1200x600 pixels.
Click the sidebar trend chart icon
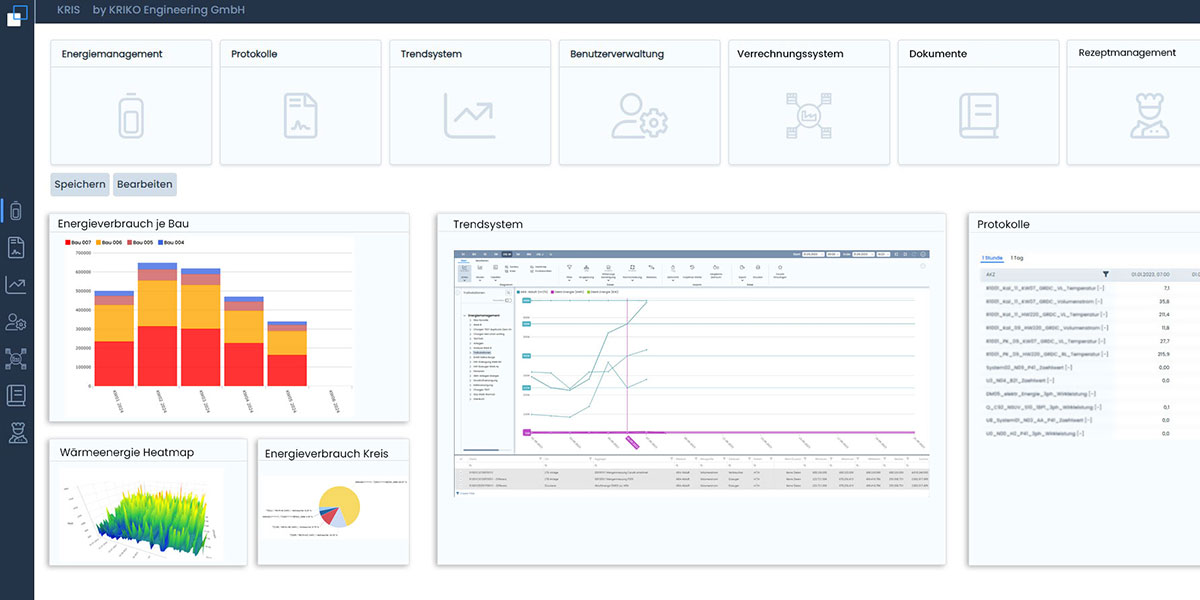pyautogui.click(x=16, y=285)
